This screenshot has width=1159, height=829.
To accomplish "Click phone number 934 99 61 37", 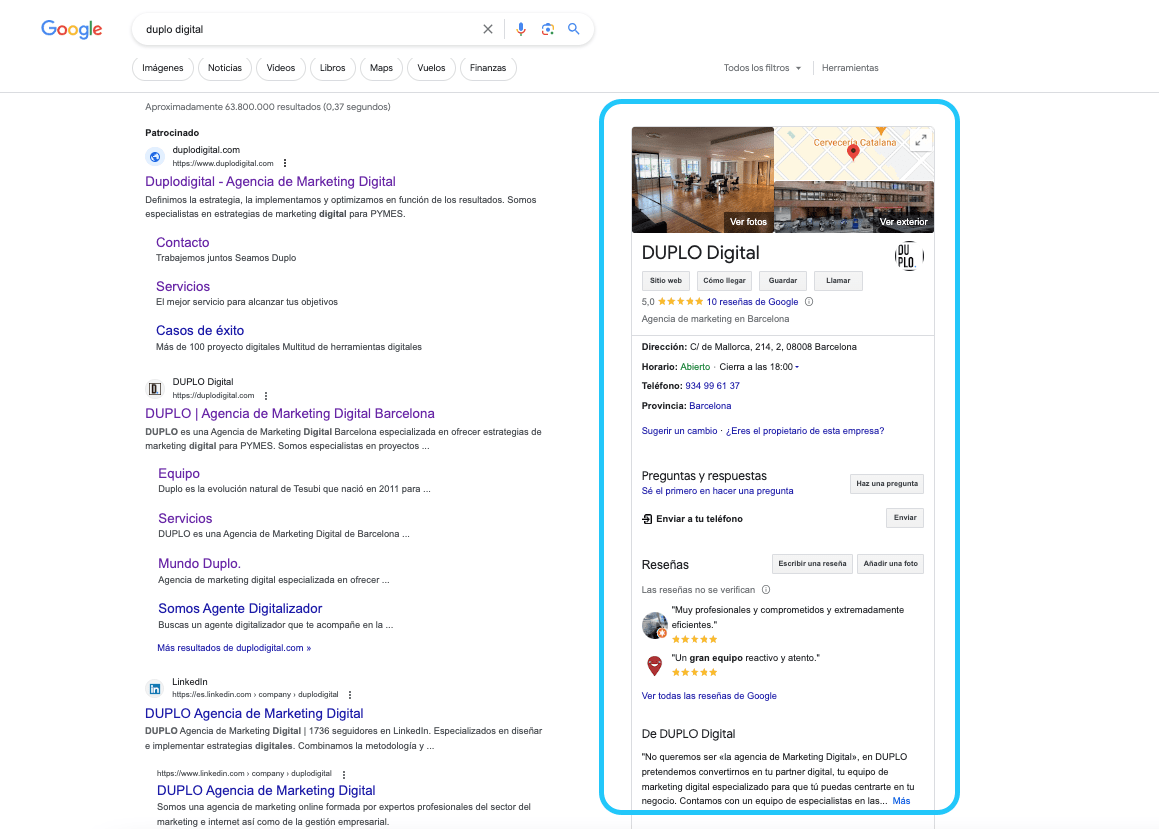I will [713, 386].
